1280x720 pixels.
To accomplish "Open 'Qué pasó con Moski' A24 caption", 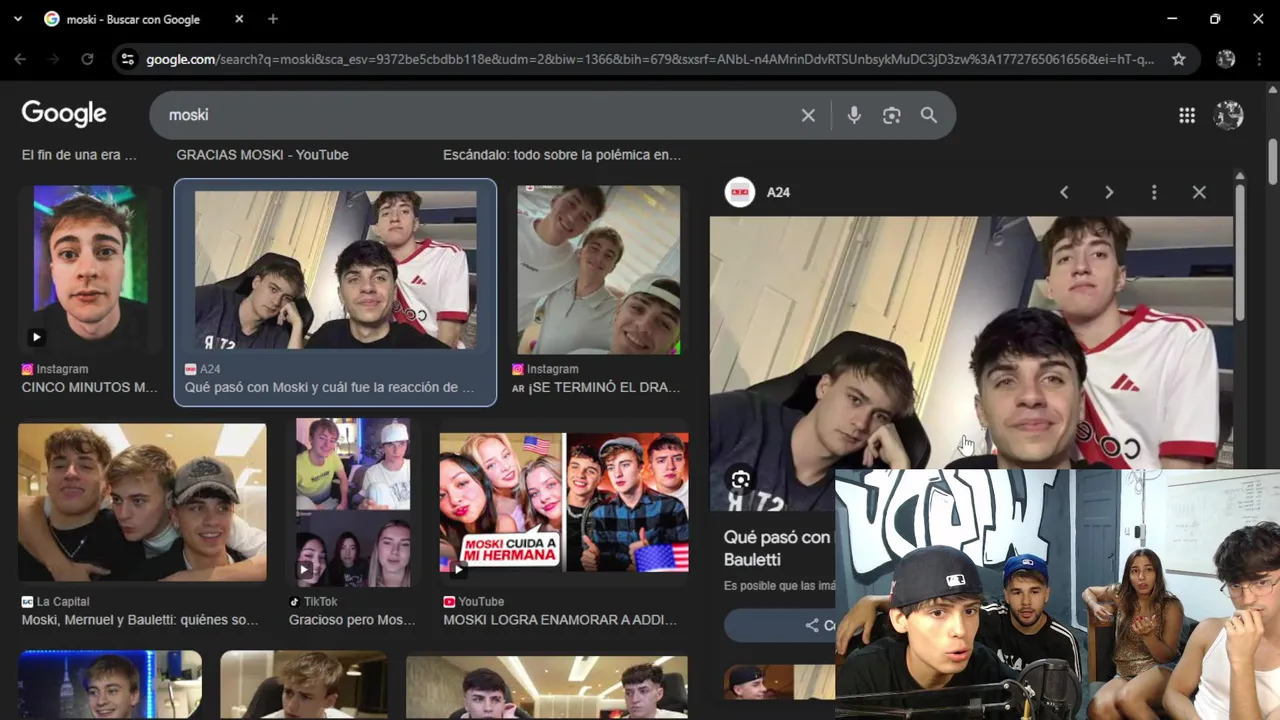I will (329, 387).
